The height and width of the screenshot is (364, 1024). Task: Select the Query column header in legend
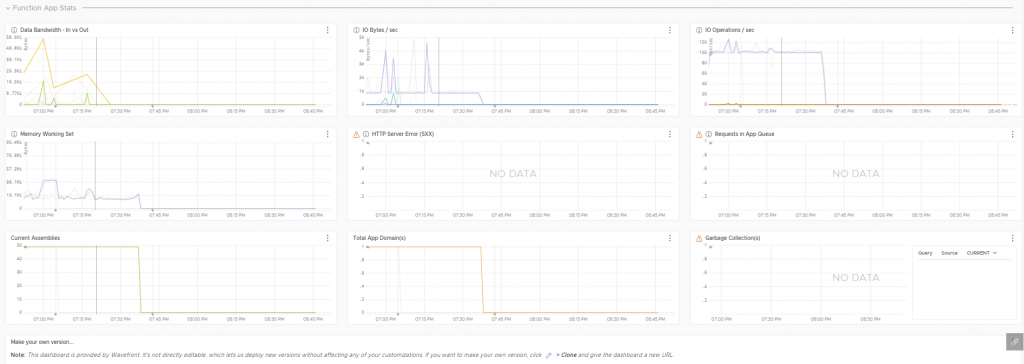[x=925, y=252]
